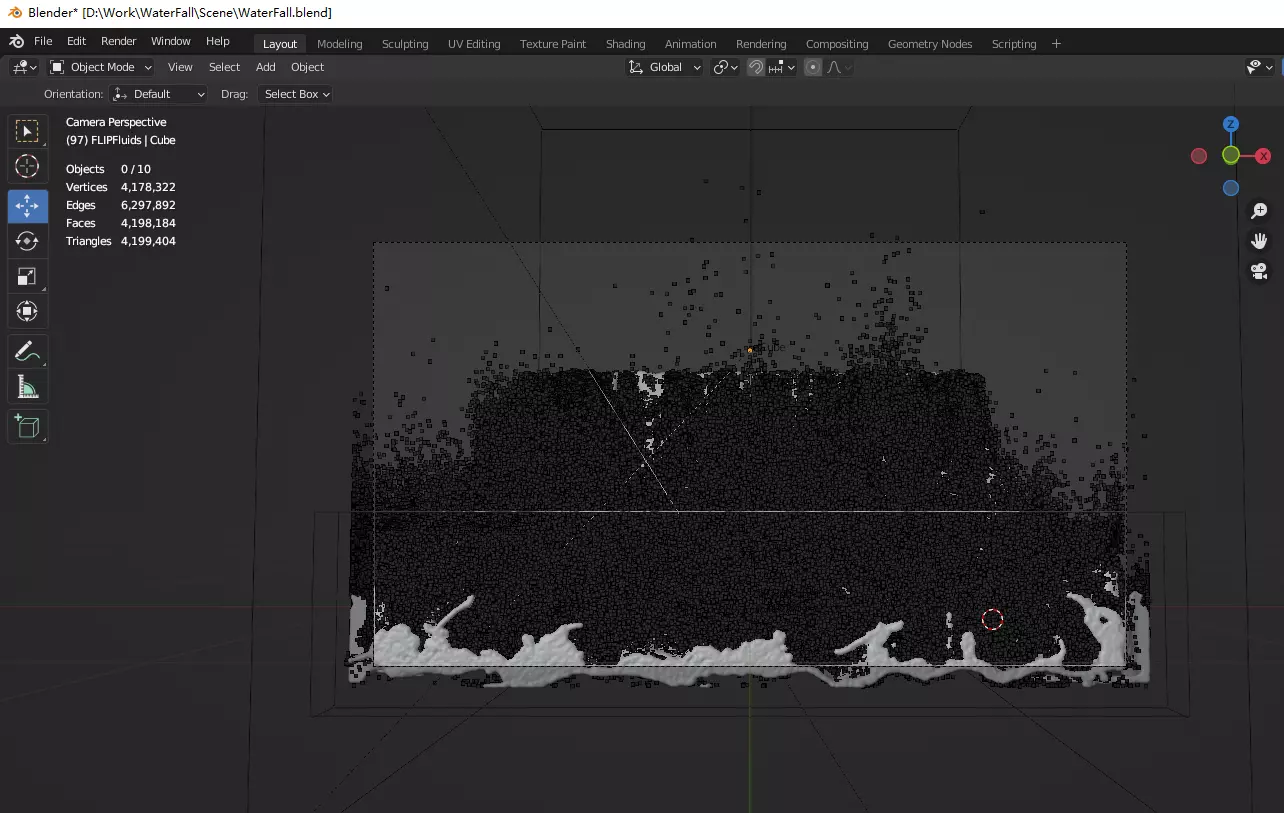Open proportional editing falloff dropdown

[838, 67]
